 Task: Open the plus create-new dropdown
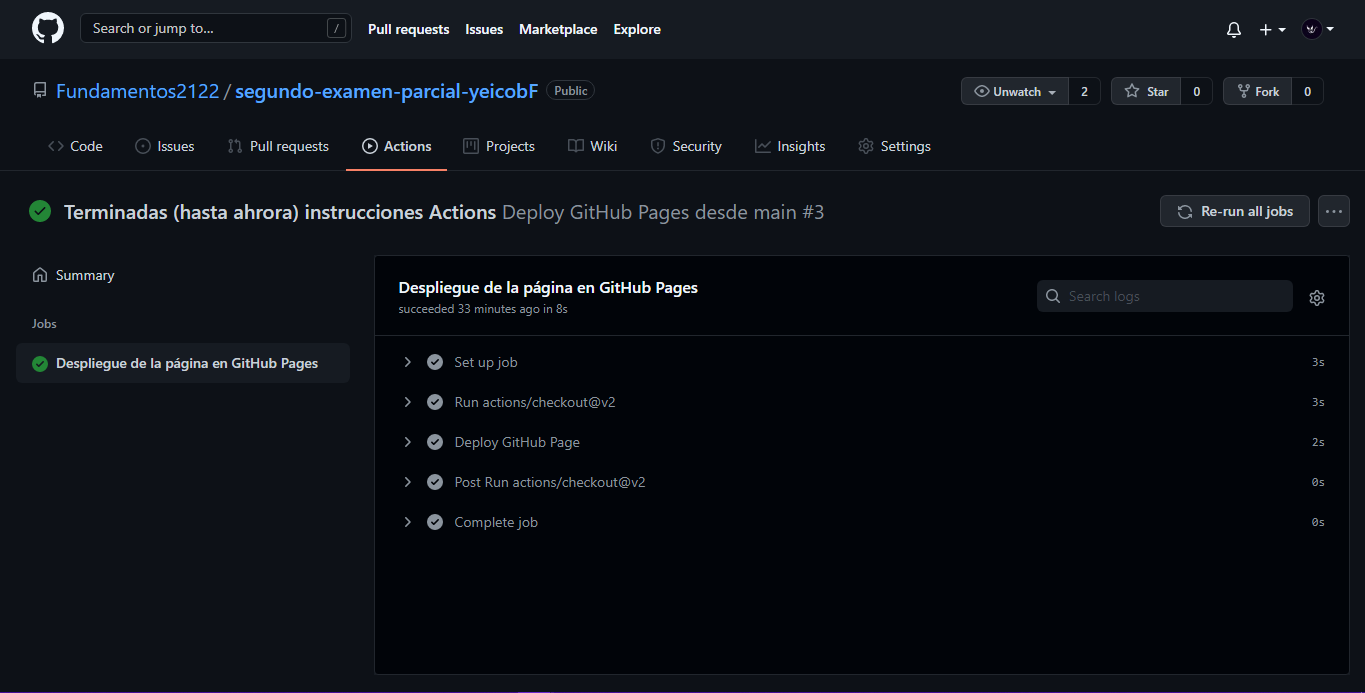click(x=1272, y=30)
